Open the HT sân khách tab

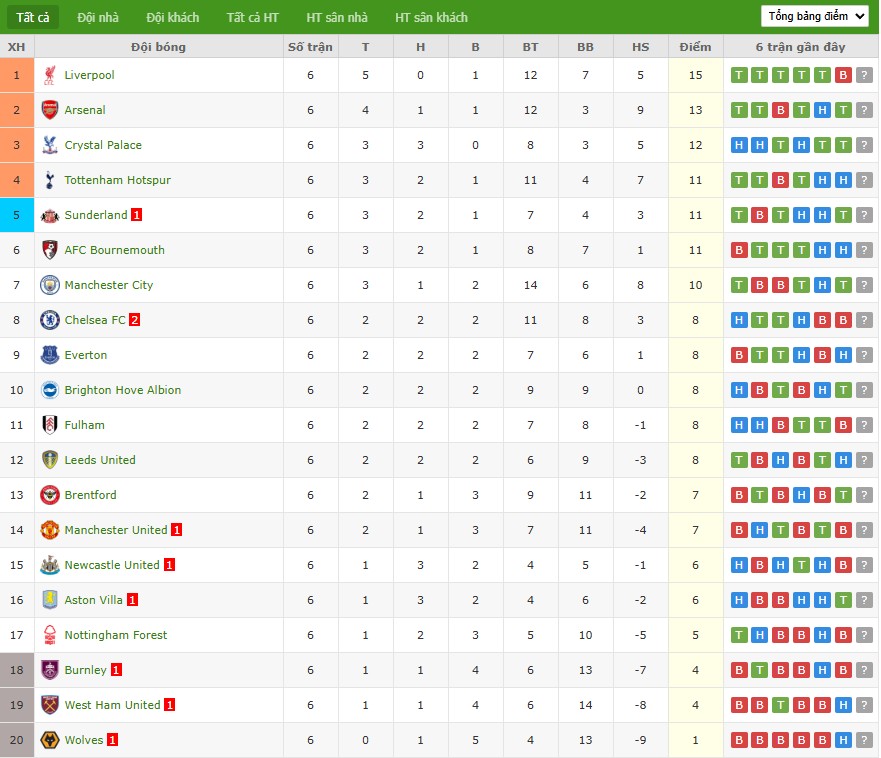[x=431, y=17]
